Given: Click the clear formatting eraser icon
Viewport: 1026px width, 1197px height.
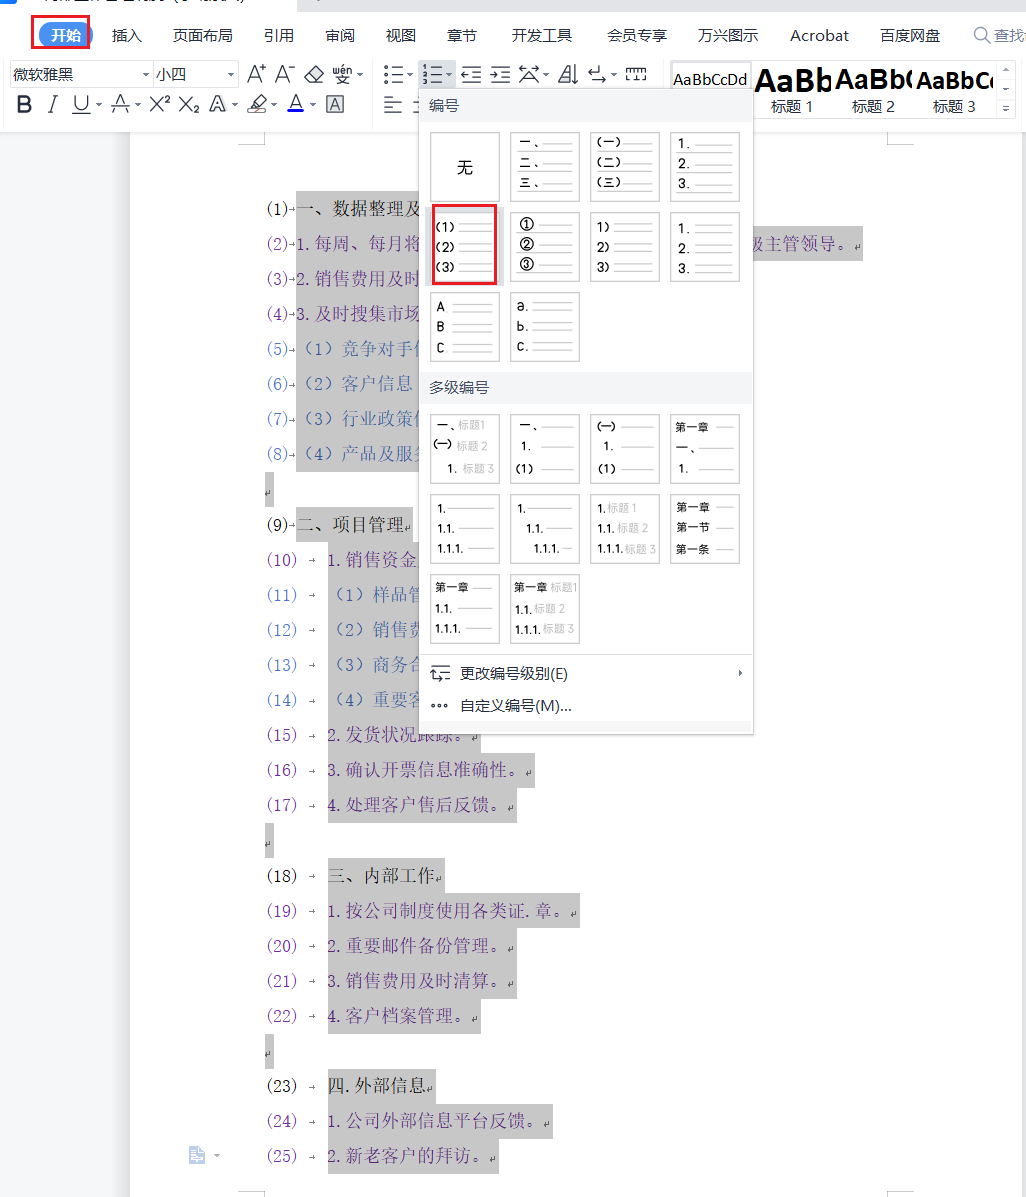Looking at the screenshot, I should tap(314, 74).
